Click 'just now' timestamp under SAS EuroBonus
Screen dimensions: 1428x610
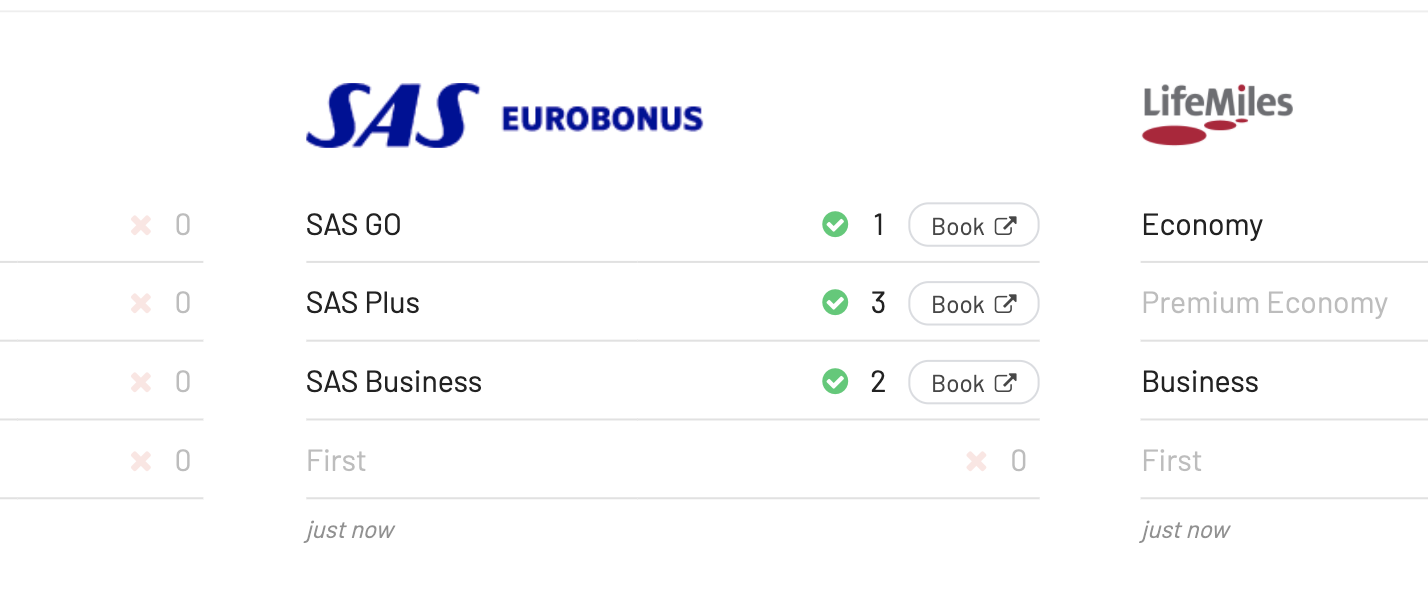(x=350, y=530)
